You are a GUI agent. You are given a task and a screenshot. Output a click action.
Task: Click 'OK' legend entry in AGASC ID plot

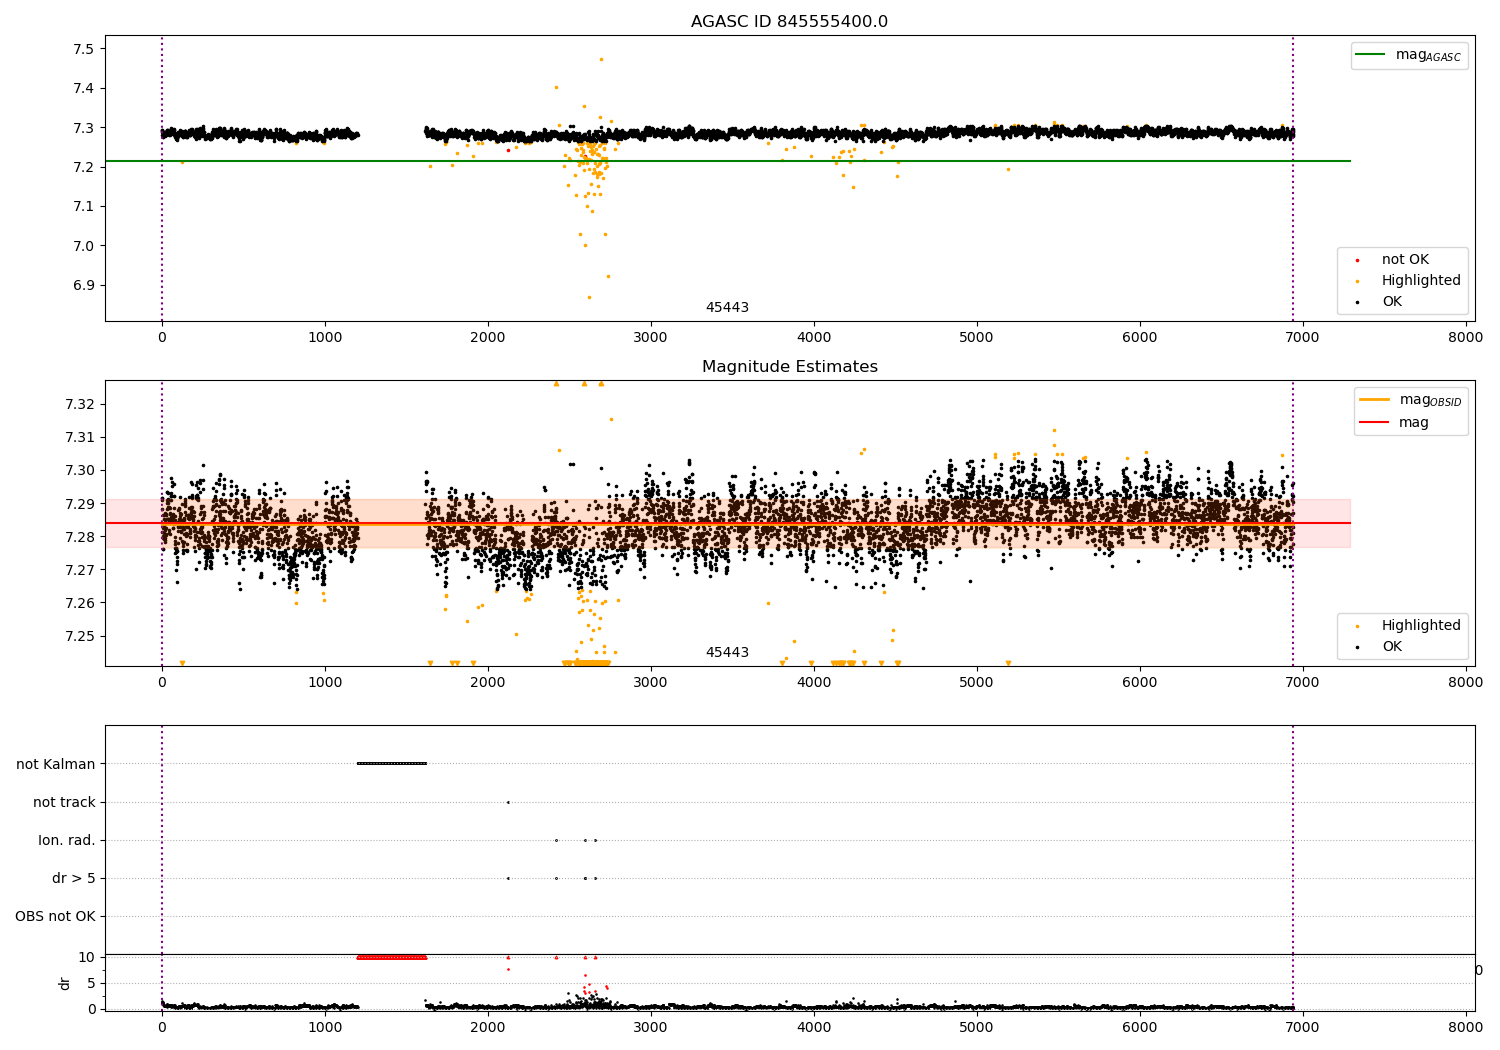tap(1392, 302)
